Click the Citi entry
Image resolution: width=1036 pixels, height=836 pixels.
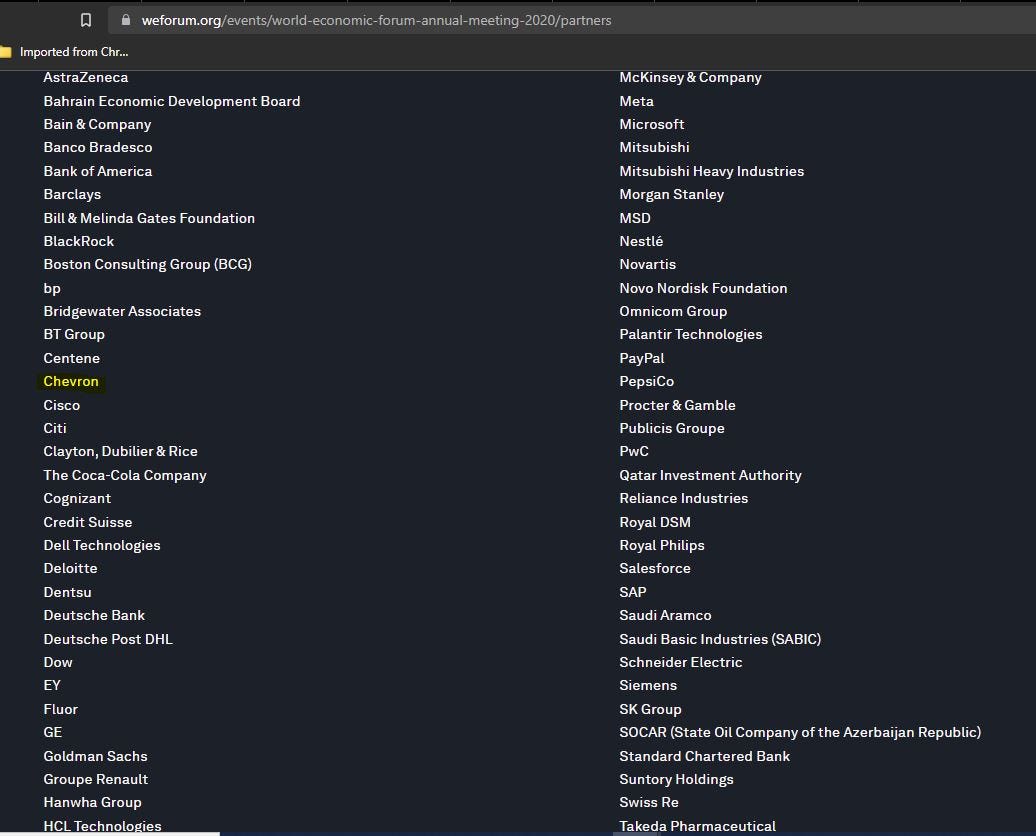click(x=55, y=428)
